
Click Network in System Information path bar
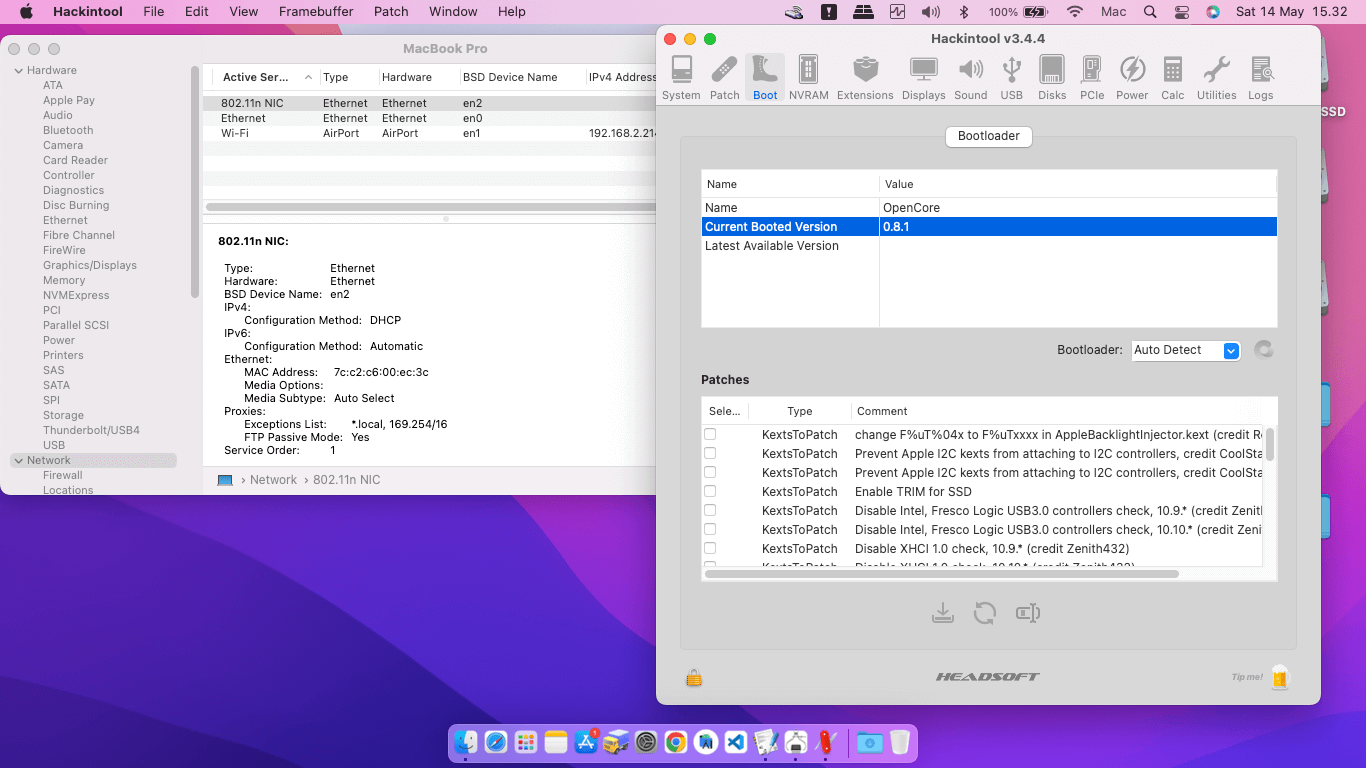pos(273,480)
